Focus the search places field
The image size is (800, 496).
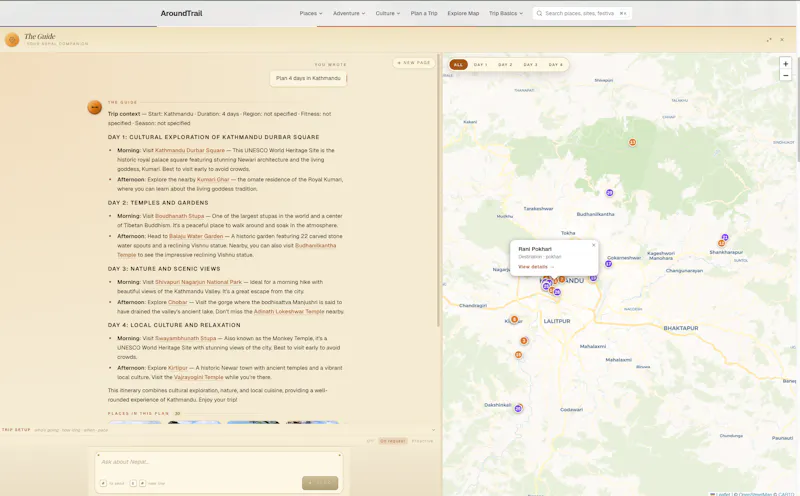(582, 13)
